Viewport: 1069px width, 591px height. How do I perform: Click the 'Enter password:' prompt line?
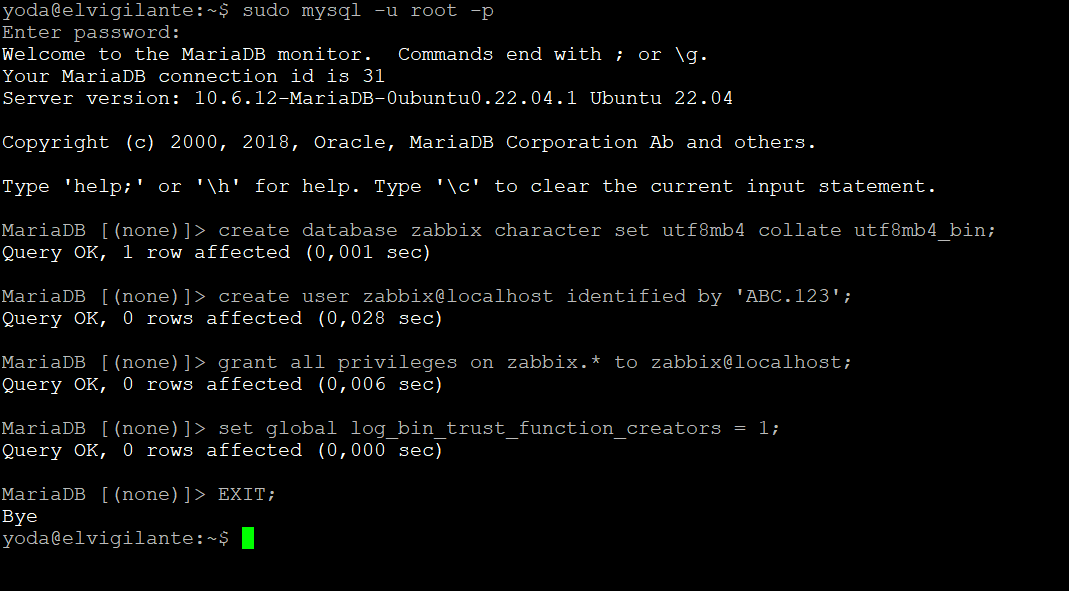(91, 33)
